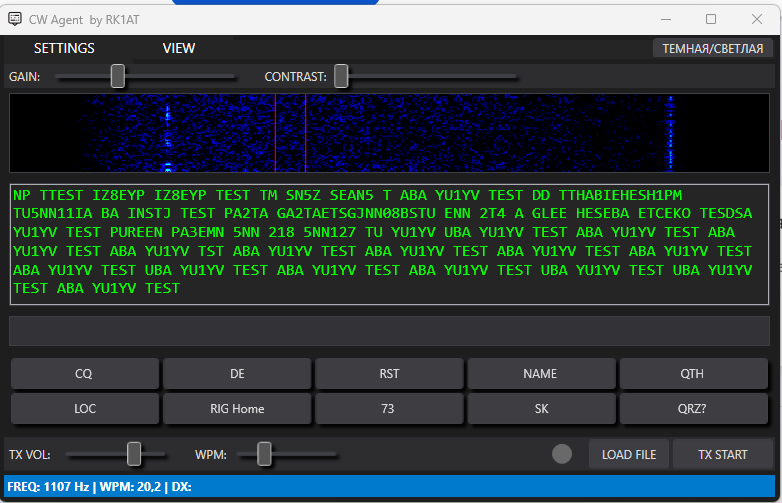Toggle dark/light theme with ТЕМНАЯ/СВЕТЛАЯ button
The image size is (782, 503).
(x=712, y=48)
